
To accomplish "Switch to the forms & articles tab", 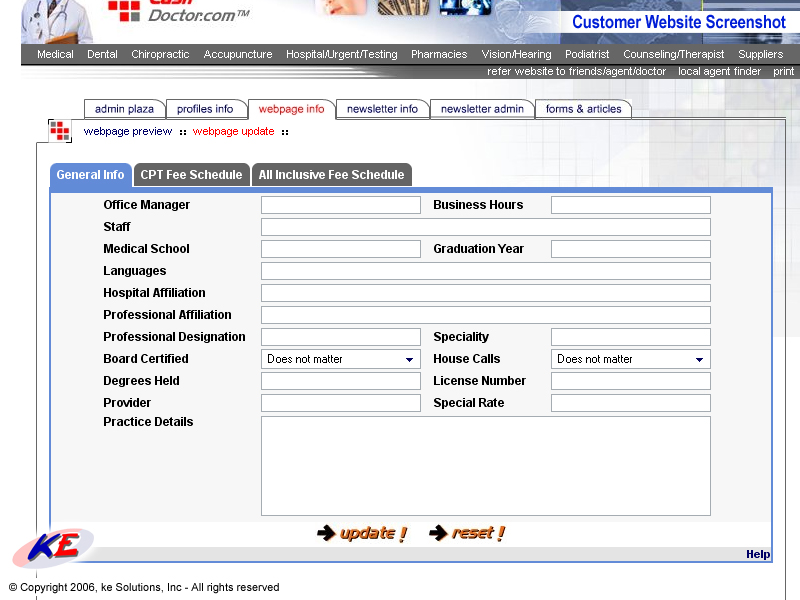I will [583, 109].
